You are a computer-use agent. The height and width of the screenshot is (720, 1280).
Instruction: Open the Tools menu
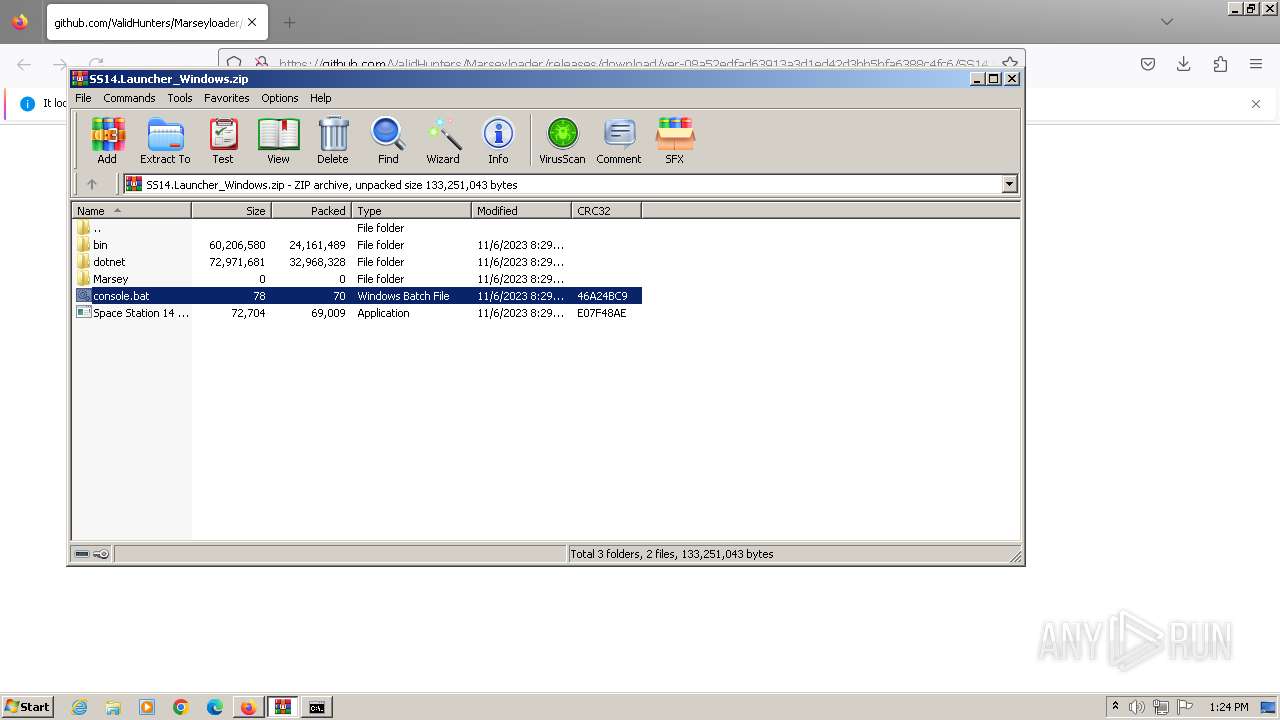(180, 98)
